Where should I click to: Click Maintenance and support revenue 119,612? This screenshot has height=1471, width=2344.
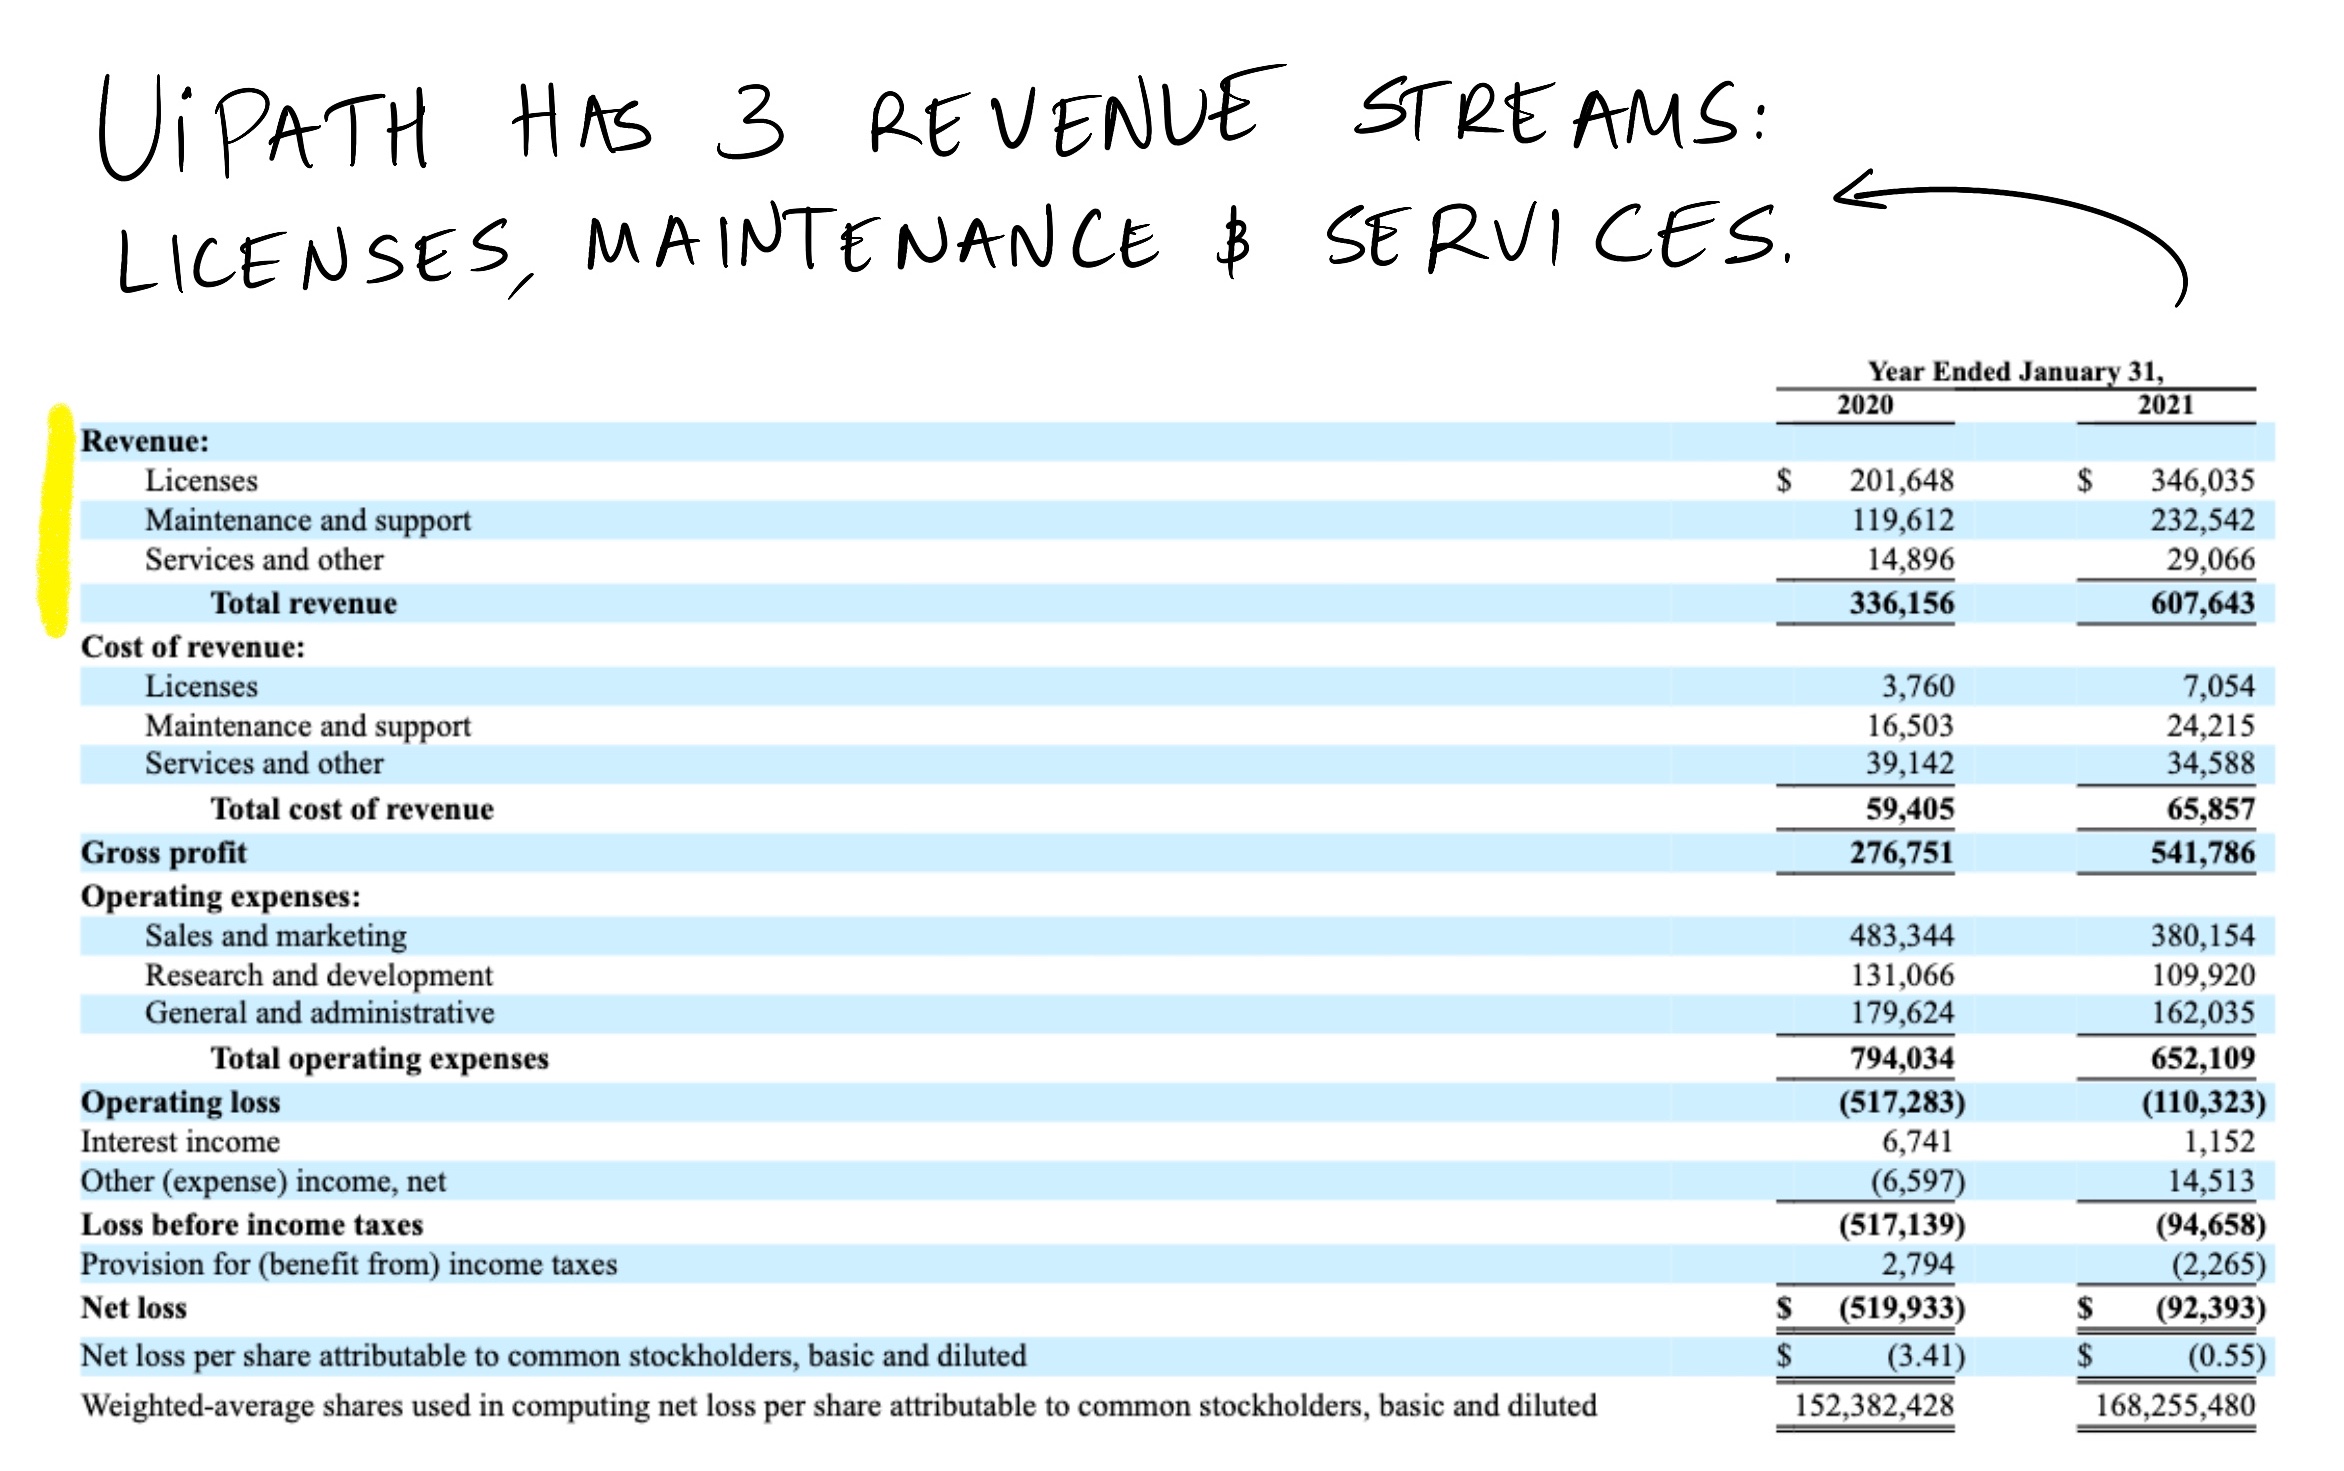1902,520
